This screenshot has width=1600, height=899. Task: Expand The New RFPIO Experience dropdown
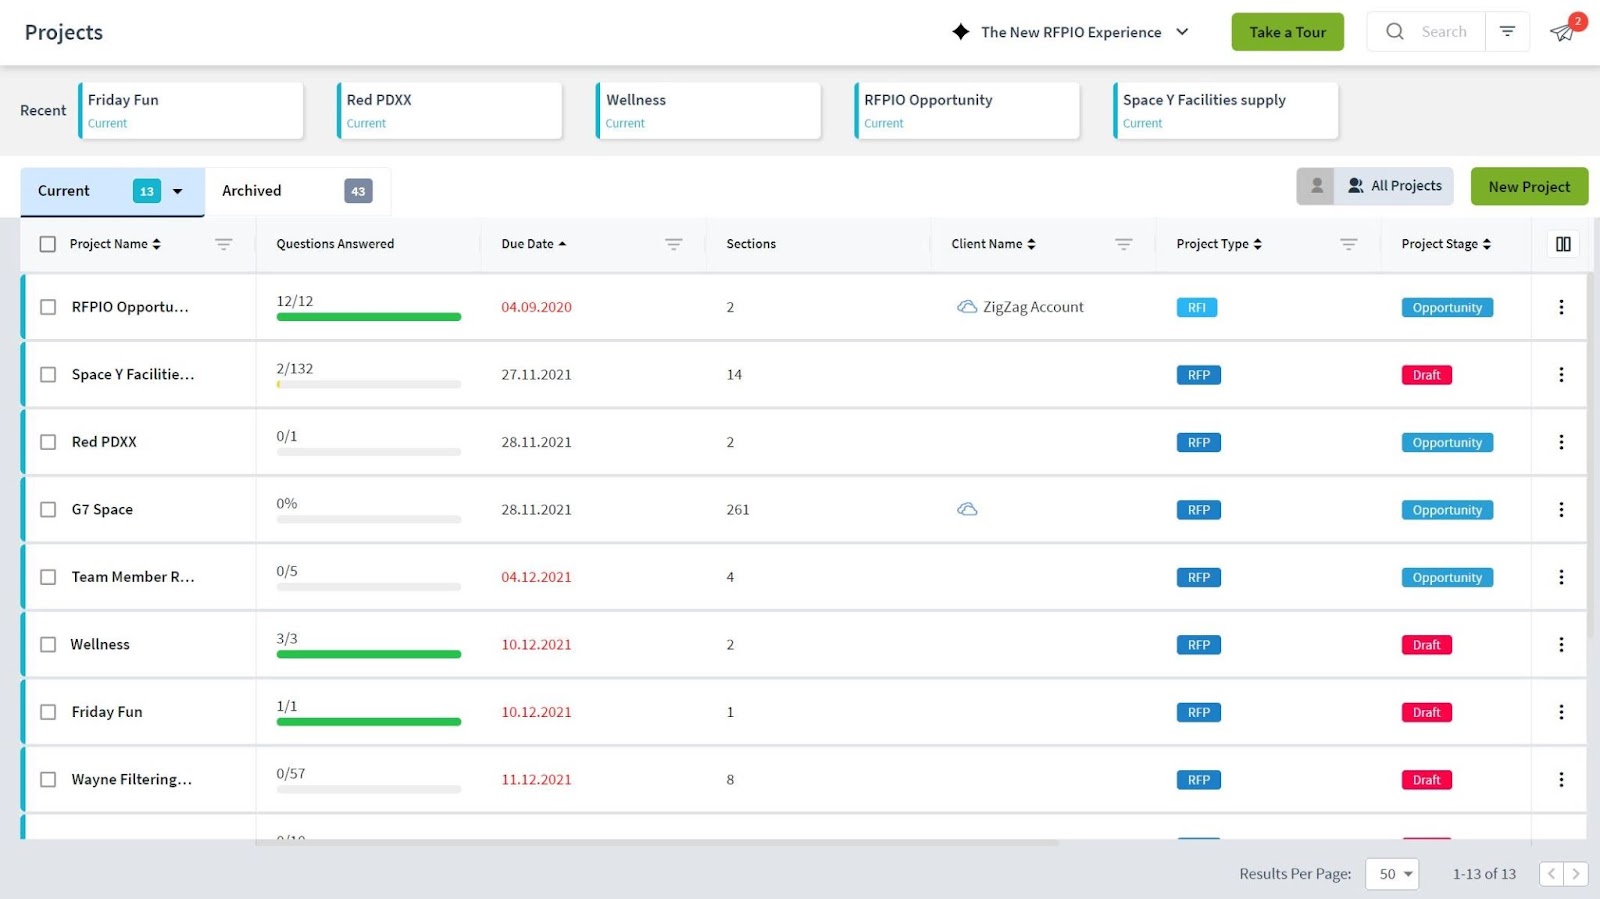(x=1182, y=32)
